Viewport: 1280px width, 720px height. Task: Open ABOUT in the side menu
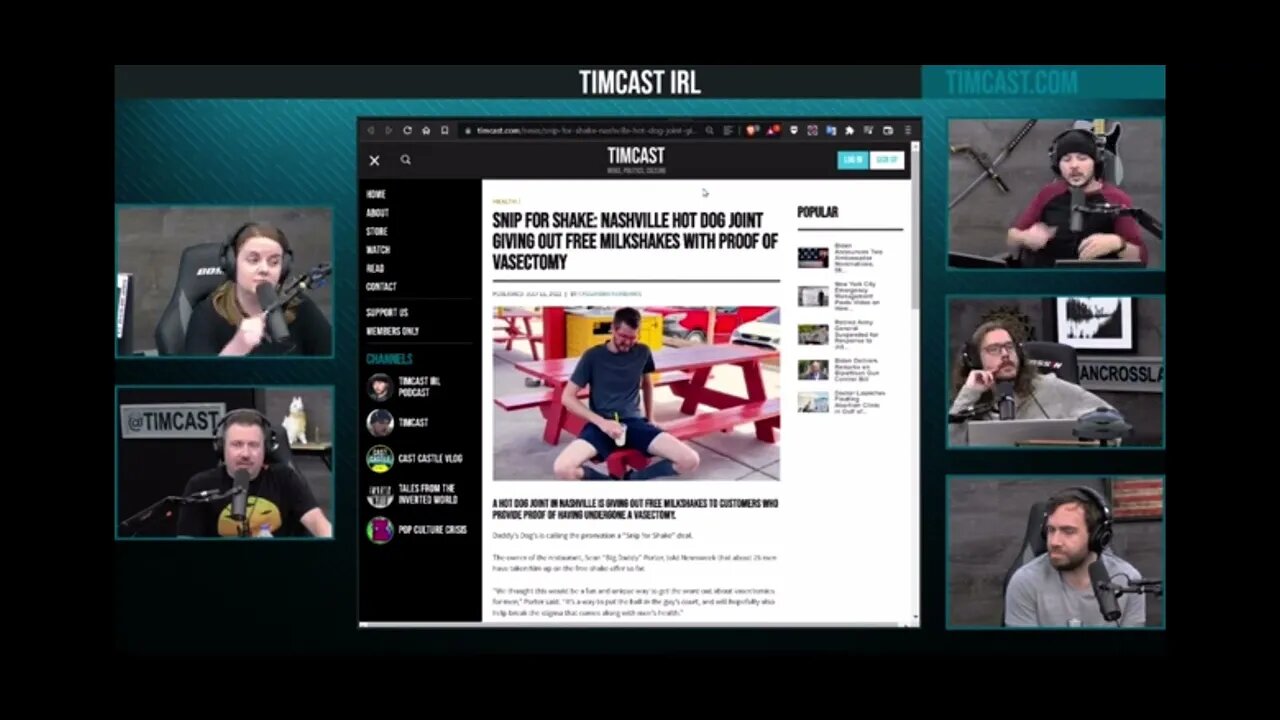[x=377, y=213]
